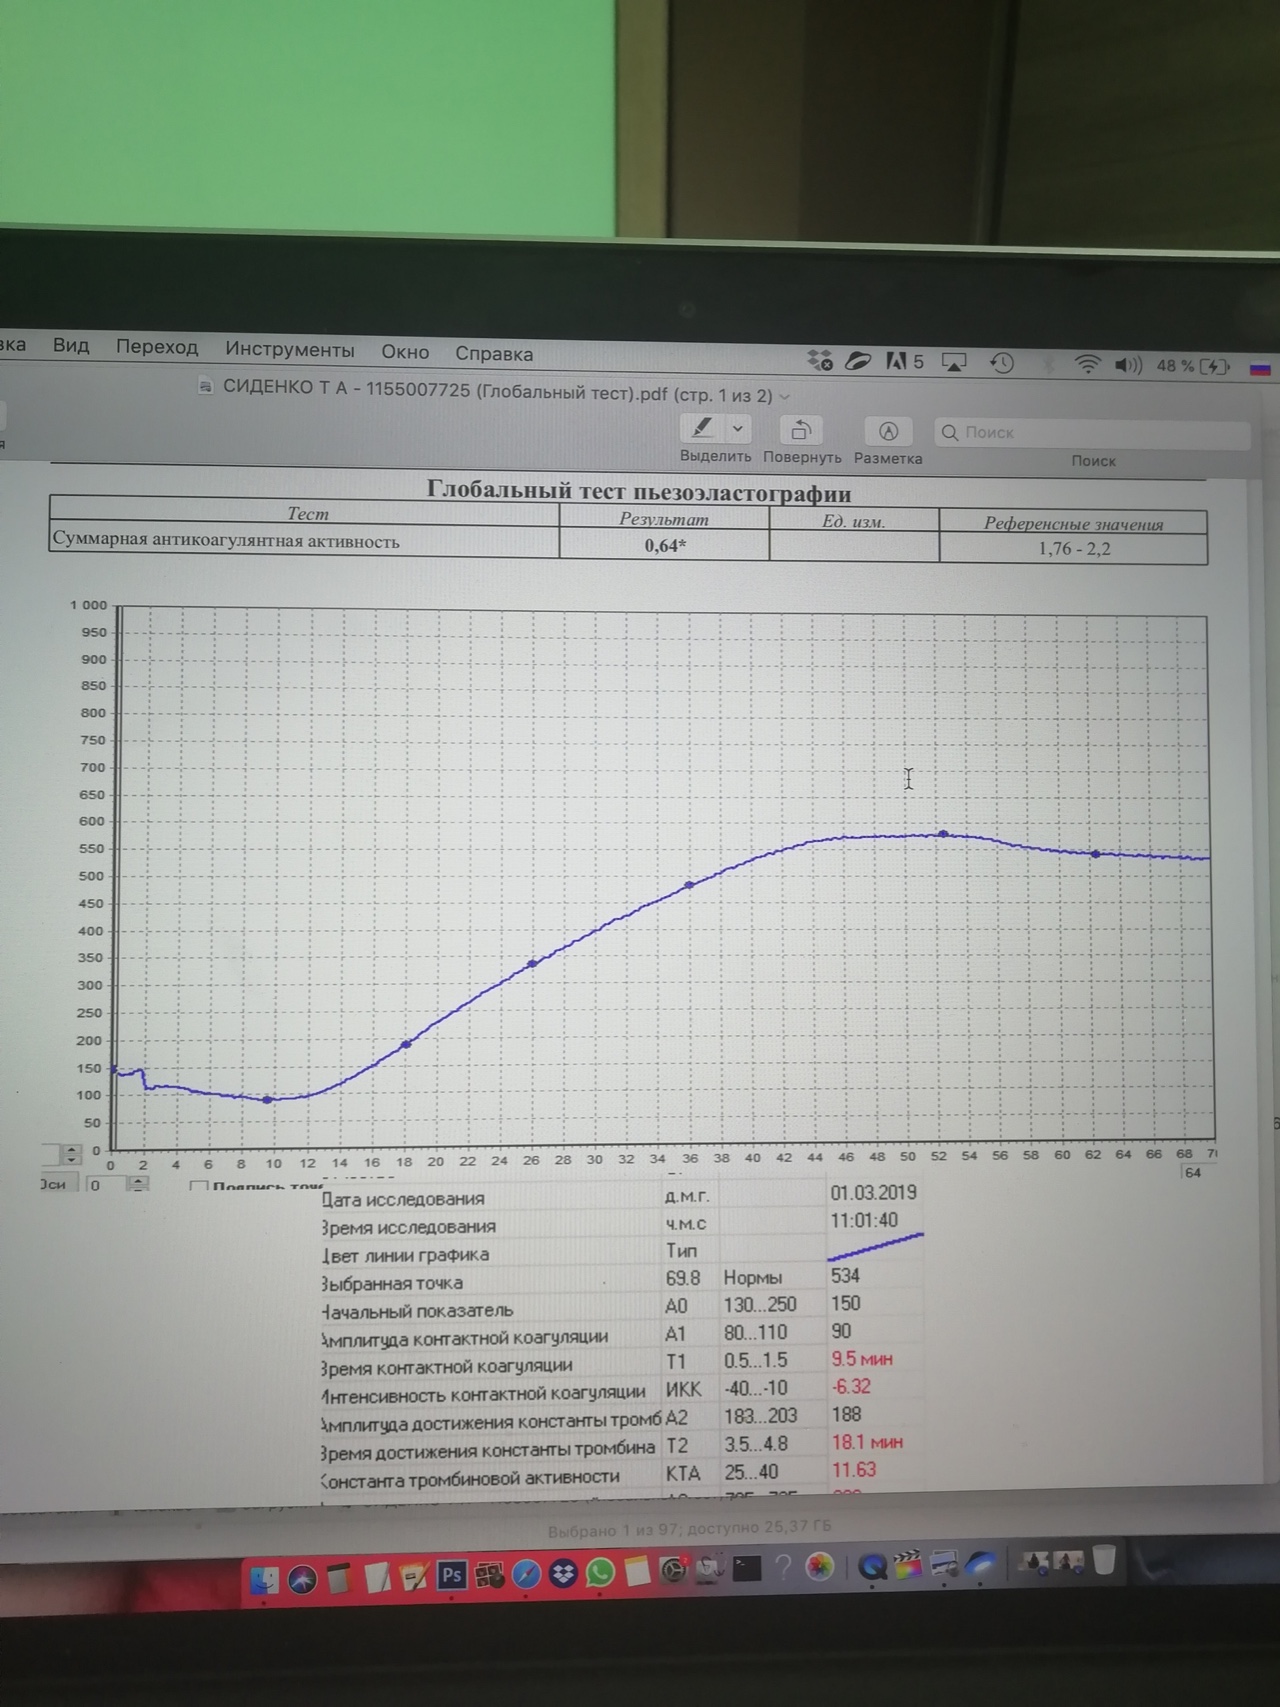The image size is (1280, 1707).
Task: Click the red value 18.1 мин
Action: [867, 1442]
